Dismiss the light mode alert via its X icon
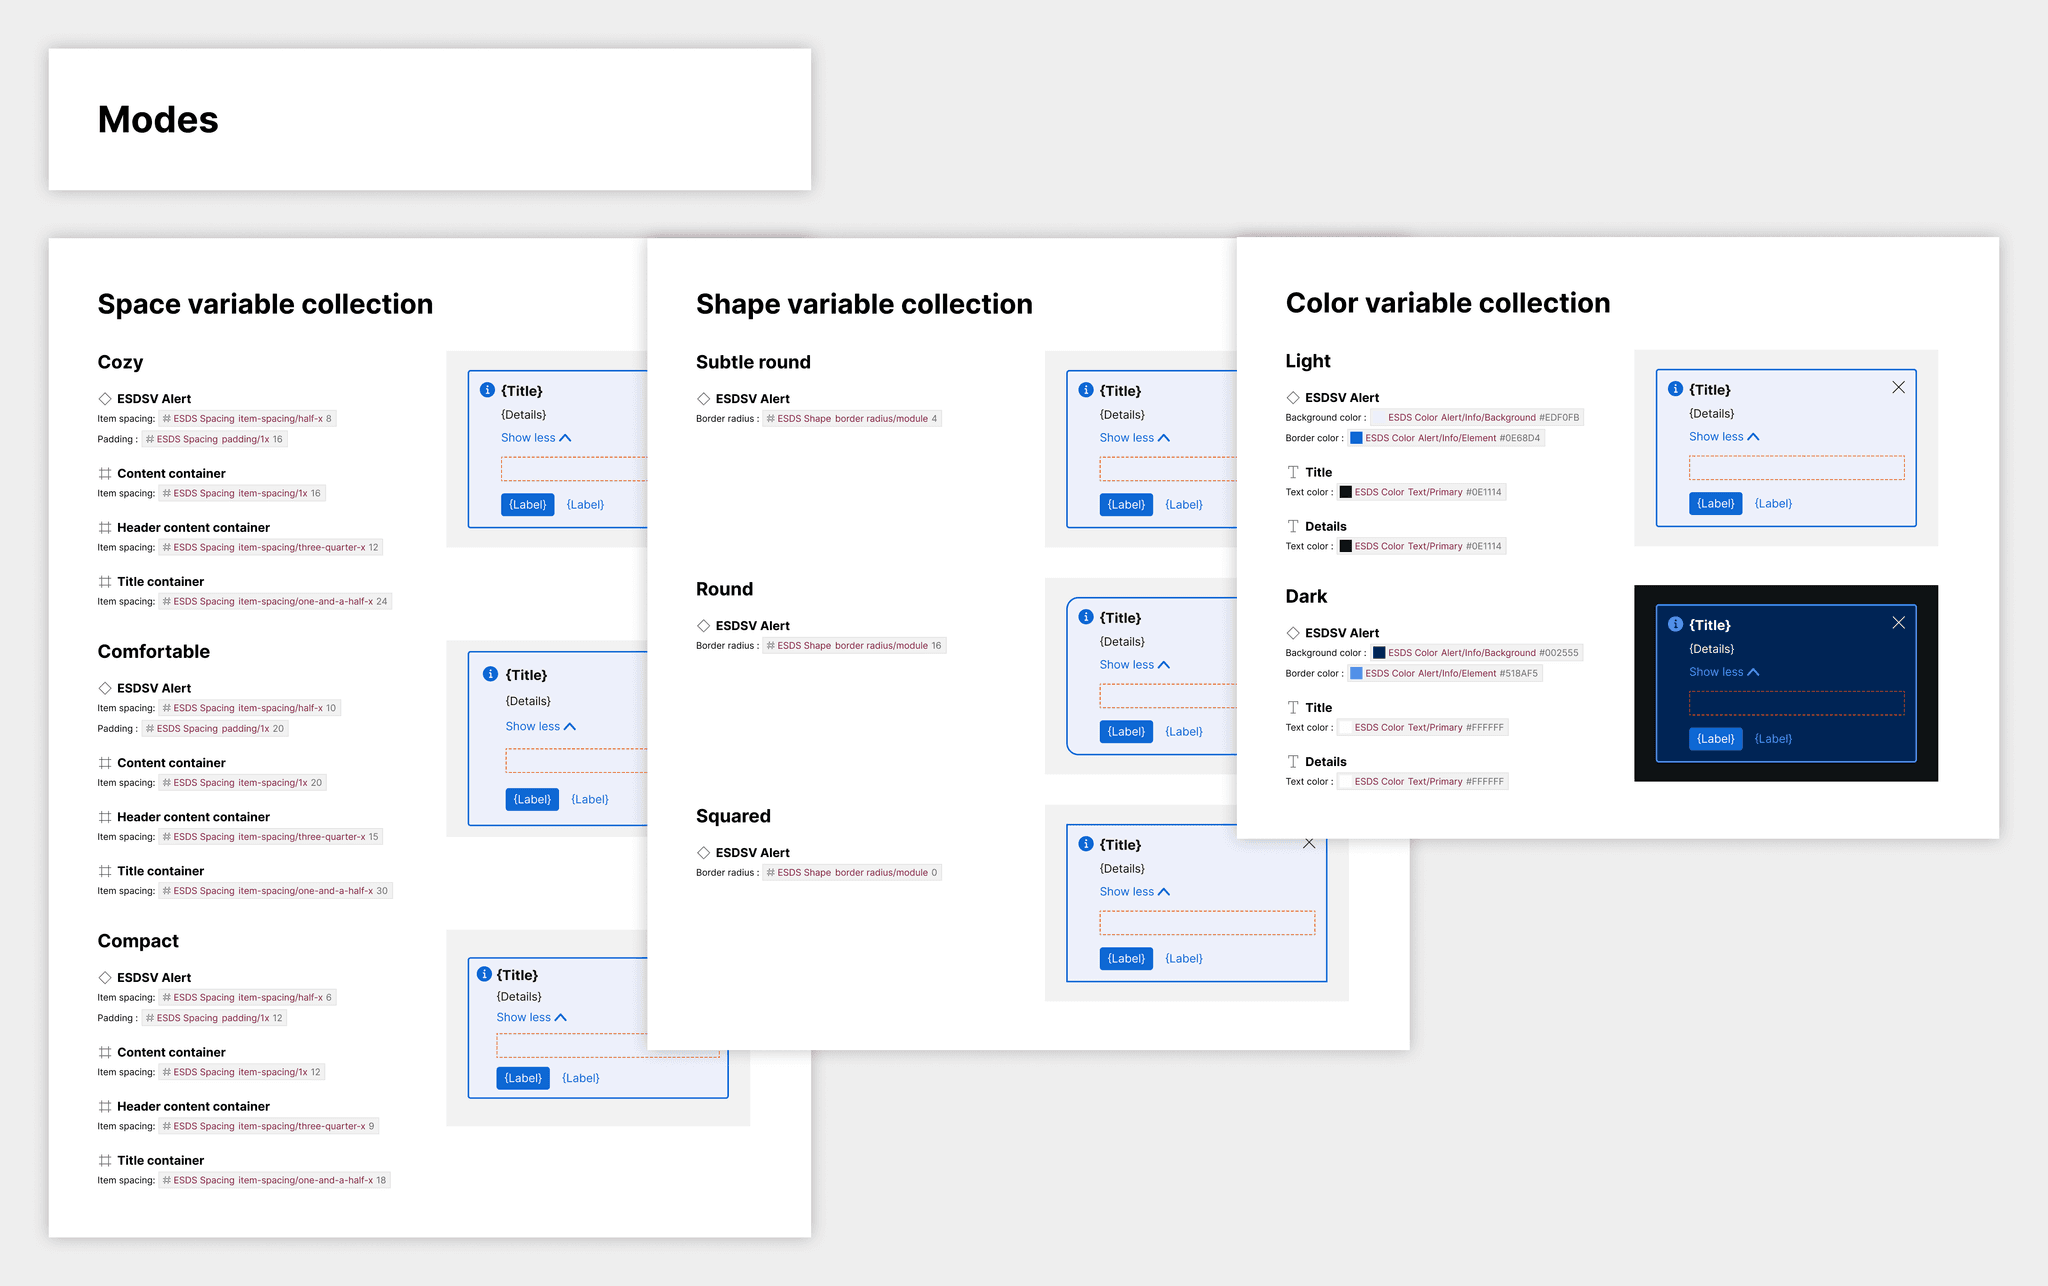The width and height of the screenshot is (2048, 1286). click(x=1899, y=387)
